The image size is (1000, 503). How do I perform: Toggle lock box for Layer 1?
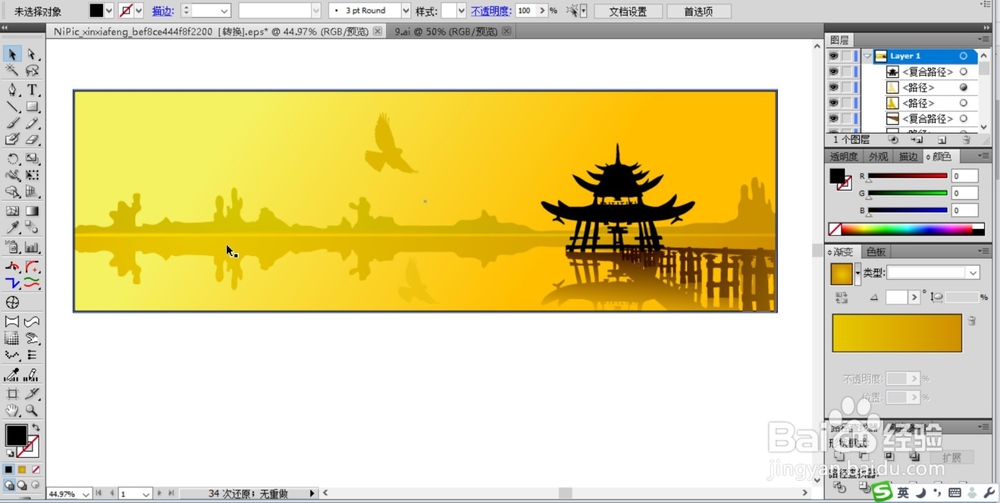[846, 56]
